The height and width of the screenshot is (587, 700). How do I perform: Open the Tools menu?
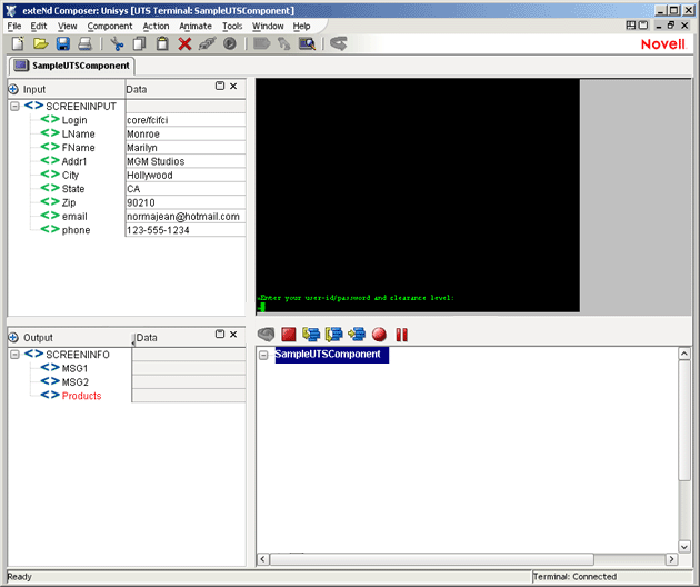(232, 26)
